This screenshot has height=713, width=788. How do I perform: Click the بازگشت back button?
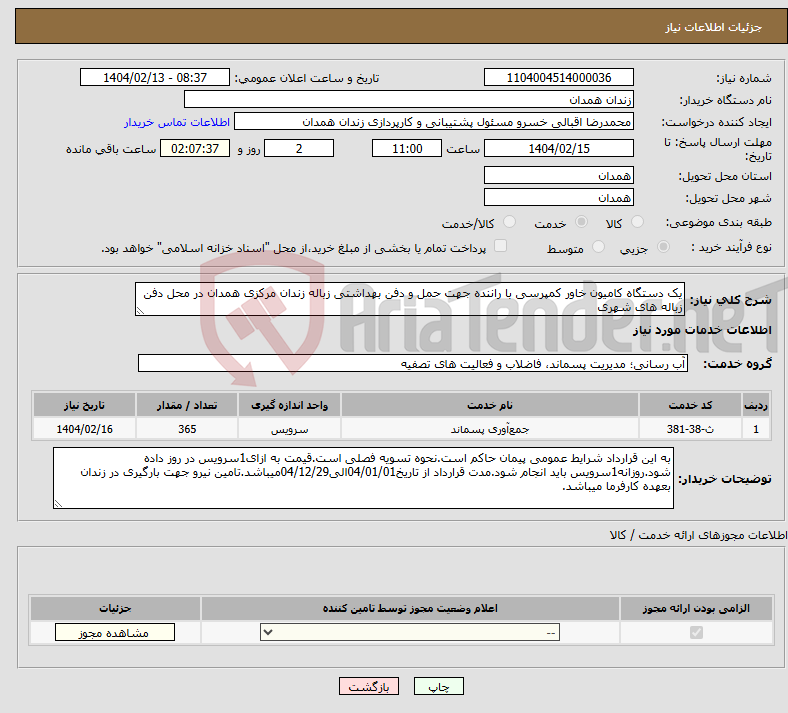369,686
